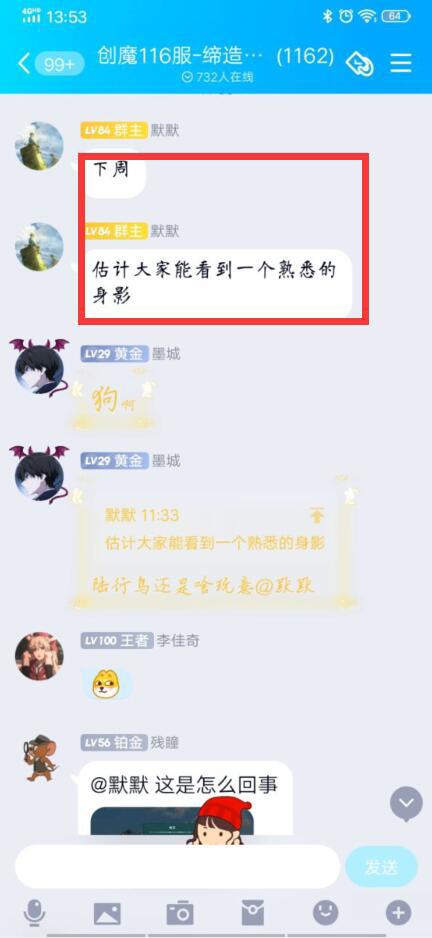Viewport: 432px width, 938px height.
Task: Jump to latest messages with down arrow
Action: tap(406, 804)
